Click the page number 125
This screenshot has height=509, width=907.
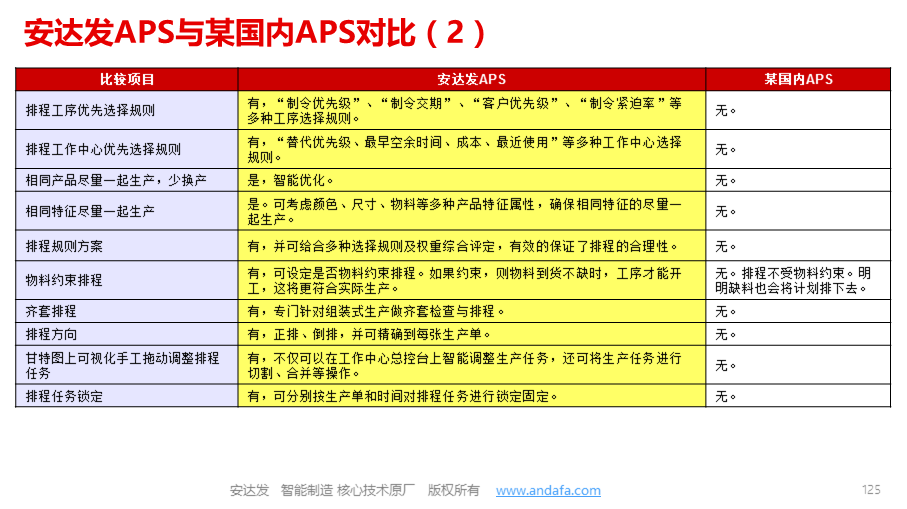point(871,490)
